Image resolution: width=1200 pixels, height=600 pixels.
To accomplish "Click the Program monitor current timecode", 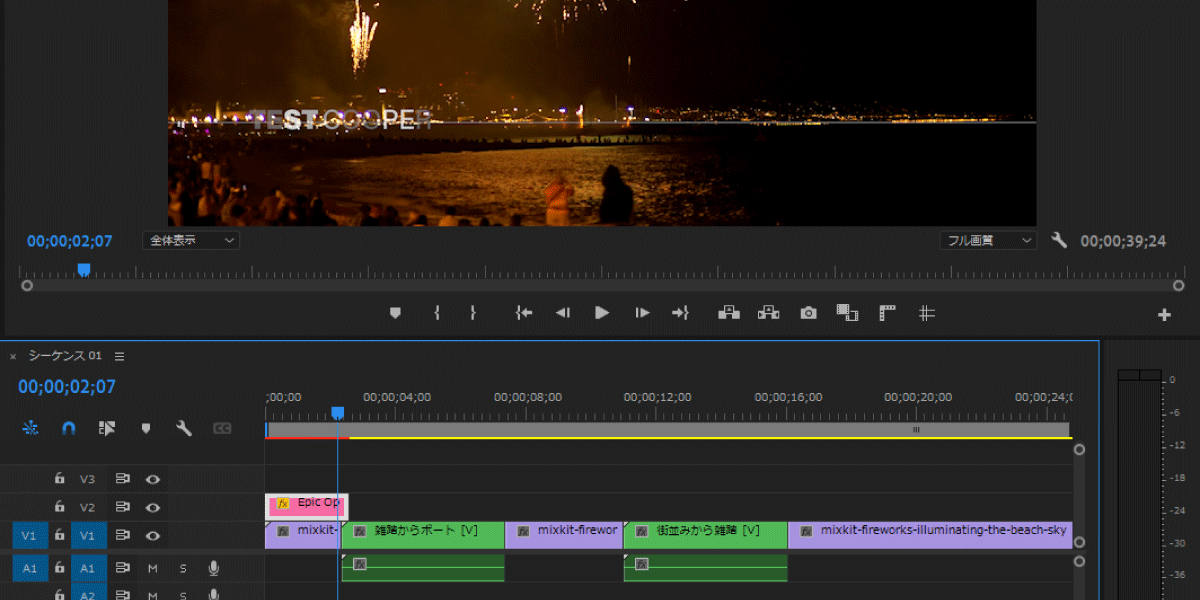I will (69, 241).
